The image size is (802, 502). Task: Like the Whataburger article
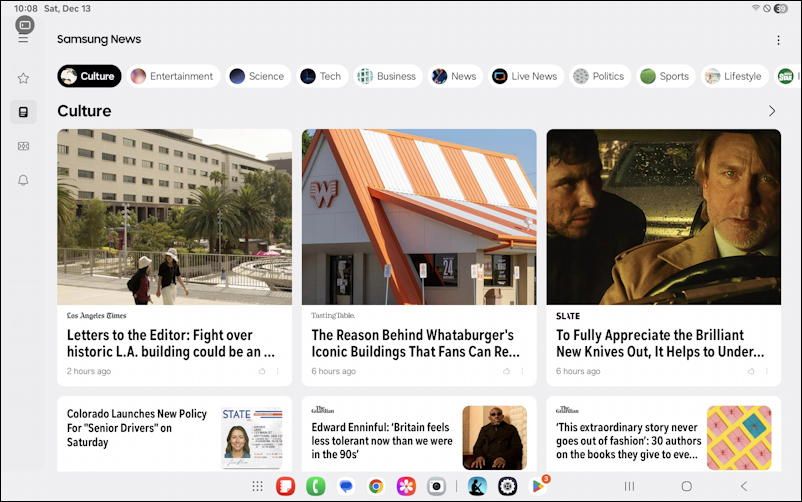click(x=506, y=371)
